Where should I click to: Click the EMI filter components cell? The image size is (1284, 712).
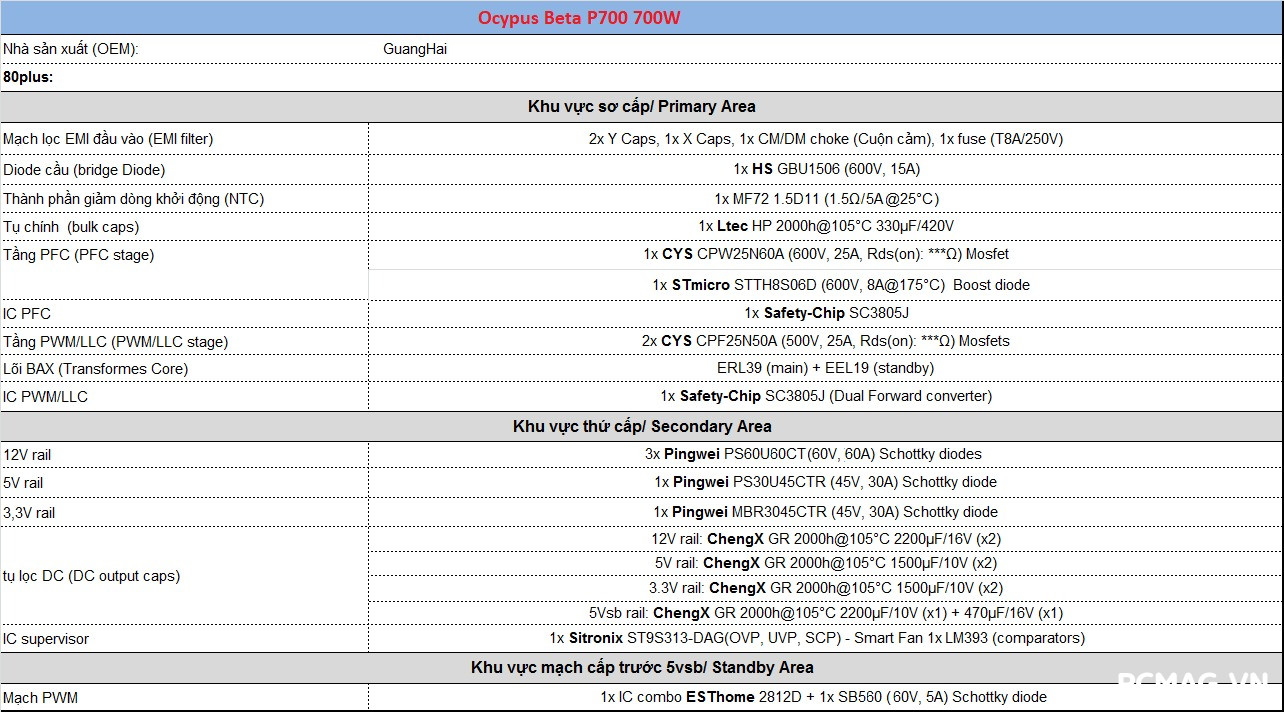coord(825,139)
